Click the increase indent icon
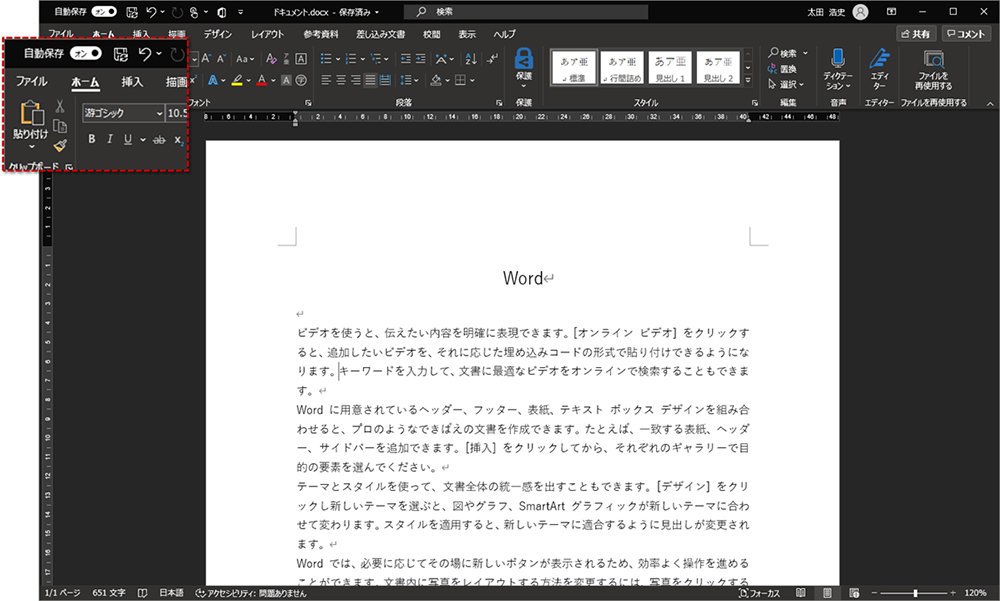Image resolution: width=1000 pixels, height=601 pixels. click(x=420, y=59)
